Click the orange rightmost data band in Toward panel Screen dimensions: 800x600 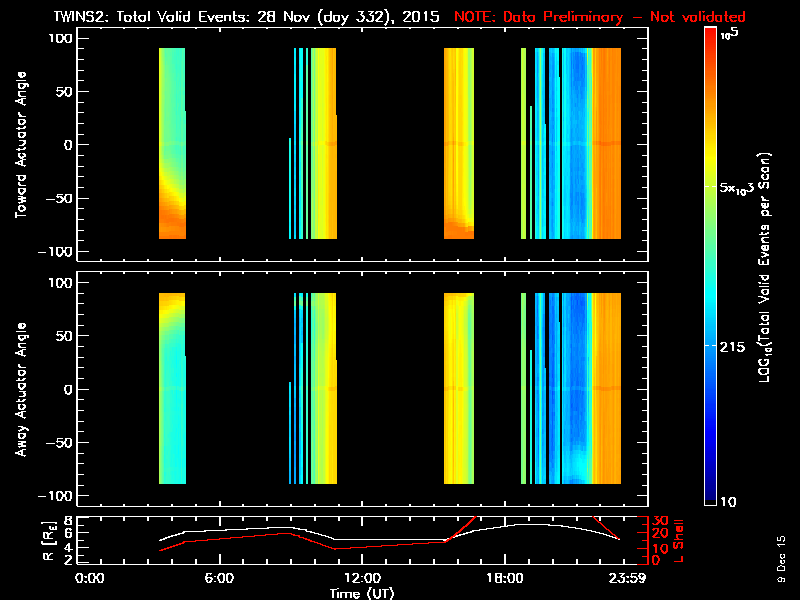coord(607,144)
